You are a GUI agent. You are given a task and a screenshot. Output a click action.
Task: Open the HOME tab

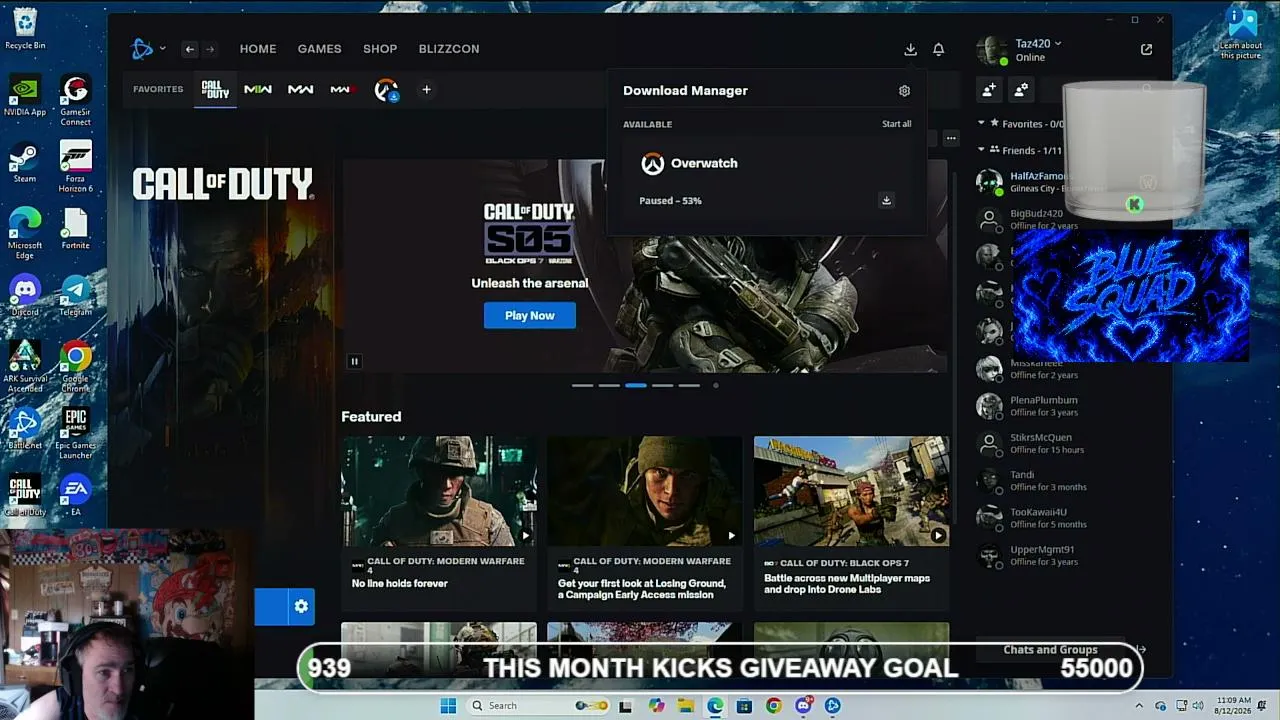coord(258,49)
